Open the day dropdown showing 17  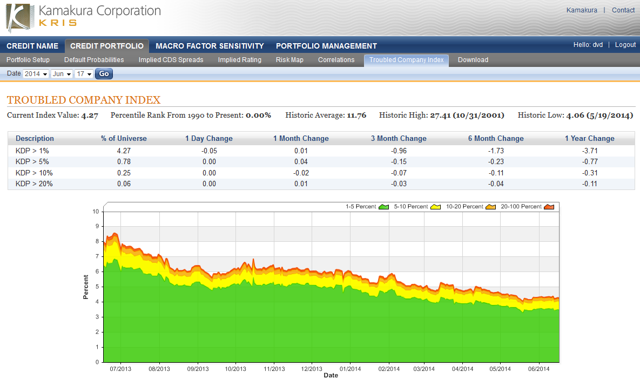[84, 74]
